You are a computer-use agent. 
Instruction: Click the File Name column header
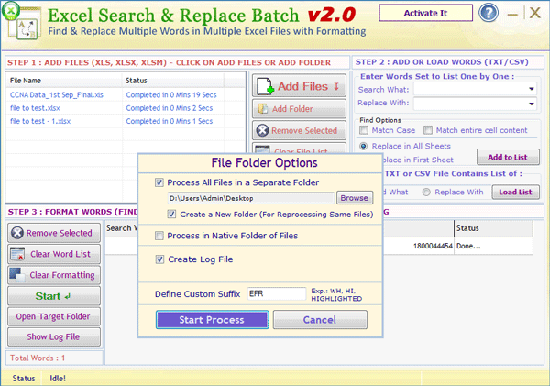(x=64, y=80)
